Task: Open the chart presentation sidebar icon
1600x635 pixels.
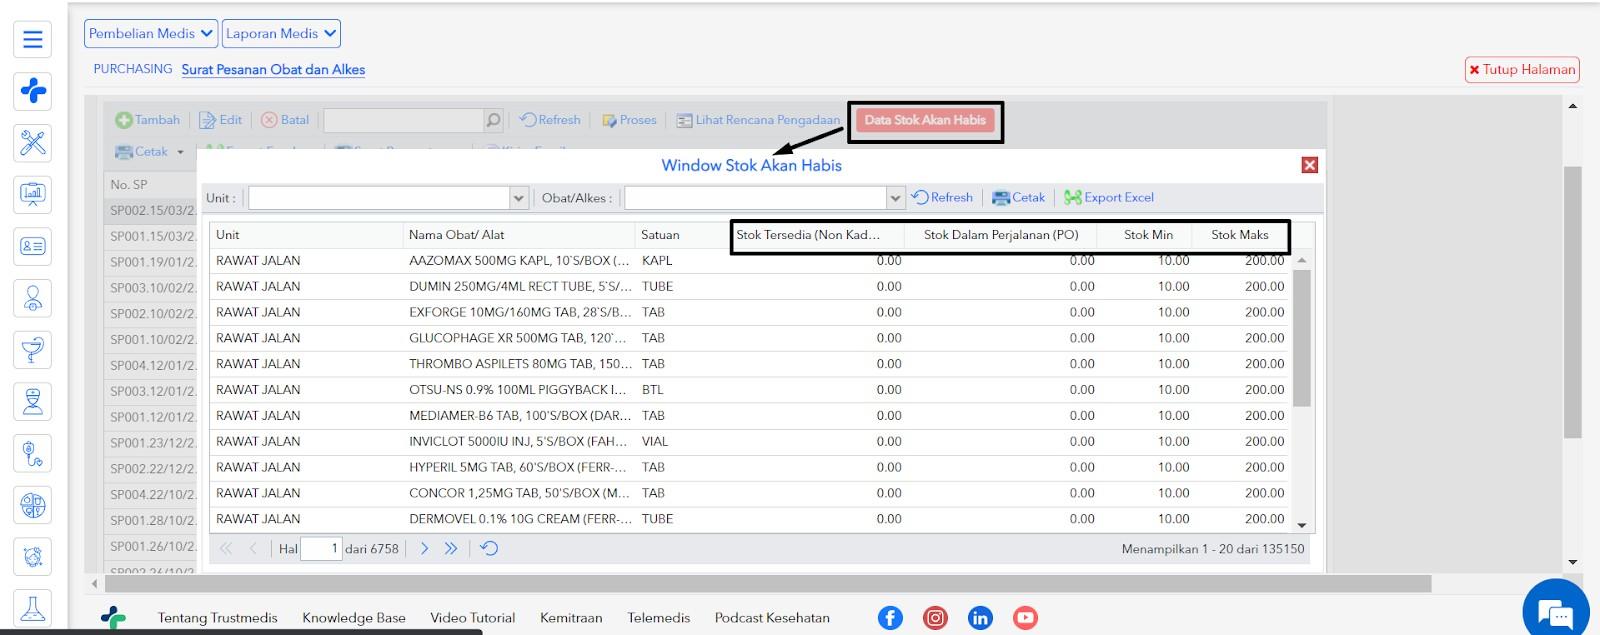Action: click(x=33, y=194)
